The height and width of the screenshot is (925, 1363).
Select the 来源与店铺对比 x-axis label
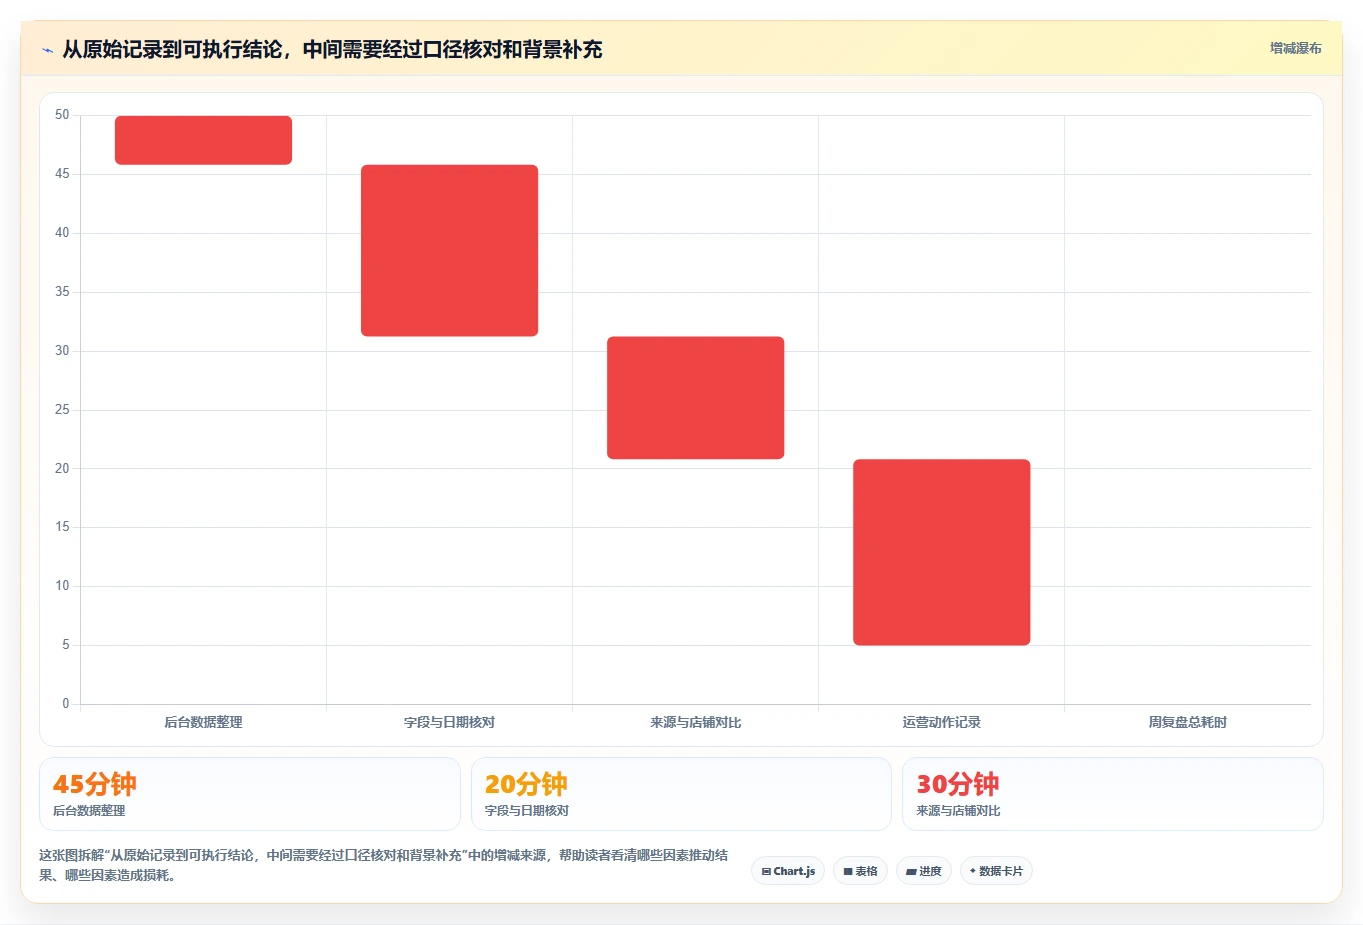pos(695,722)
